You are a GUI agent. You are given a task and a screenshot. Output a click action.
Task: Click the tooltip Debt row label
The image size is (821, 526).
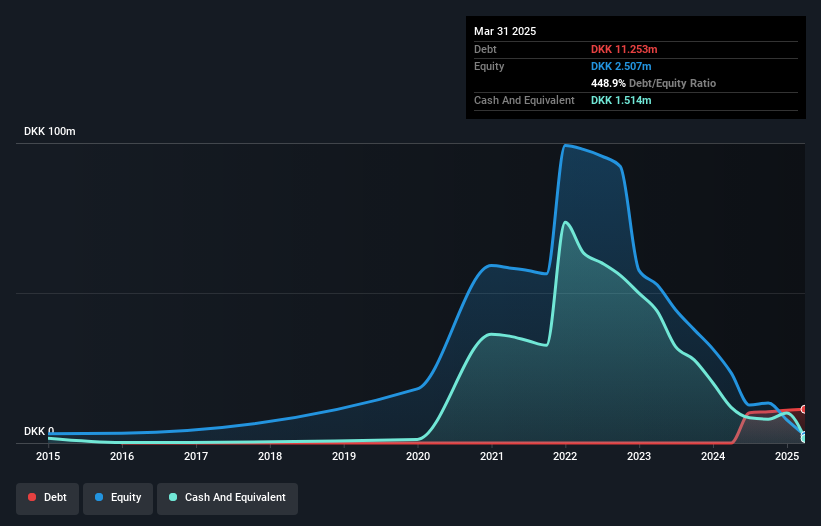click(x=485, y=49)
